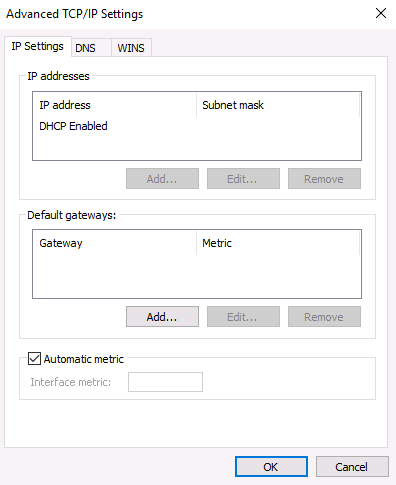396x485 pixels.
Task: Click Remove under IP addresses
Action: (324, 179)
